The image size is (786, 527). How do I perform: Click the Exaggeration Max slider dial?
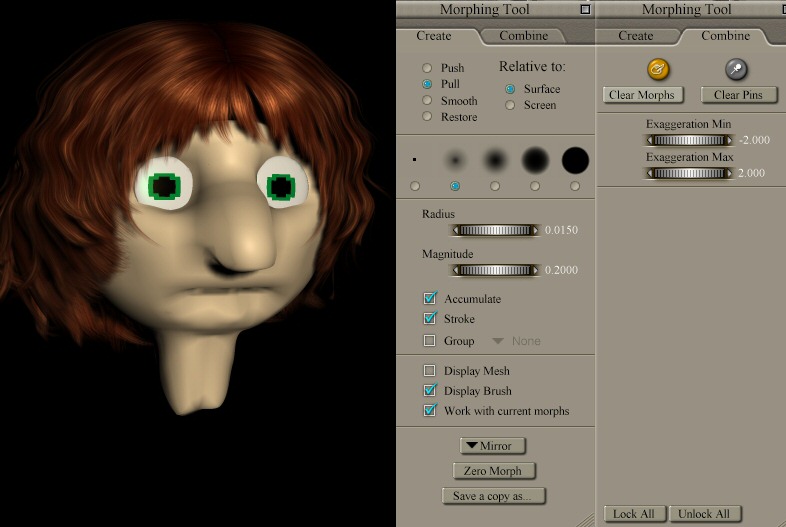[x=689, y=173]
